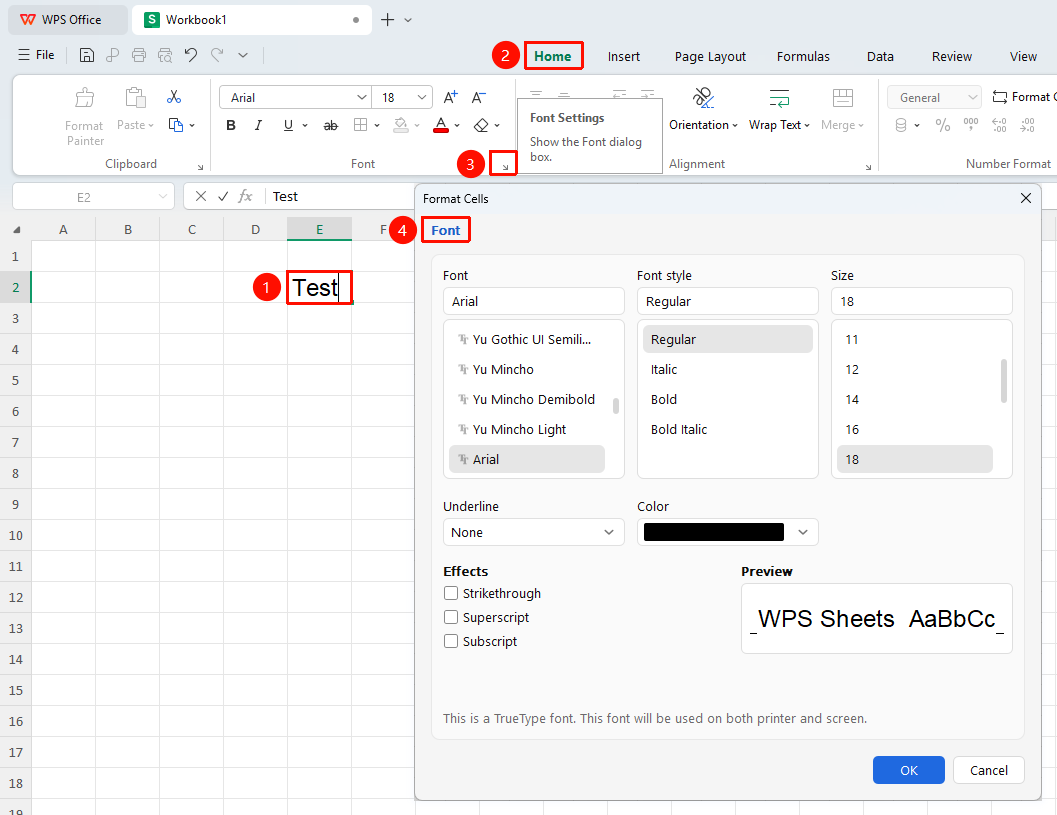Open the Page Layout tab
1057x815 pixels.
[x=710, y=57]
